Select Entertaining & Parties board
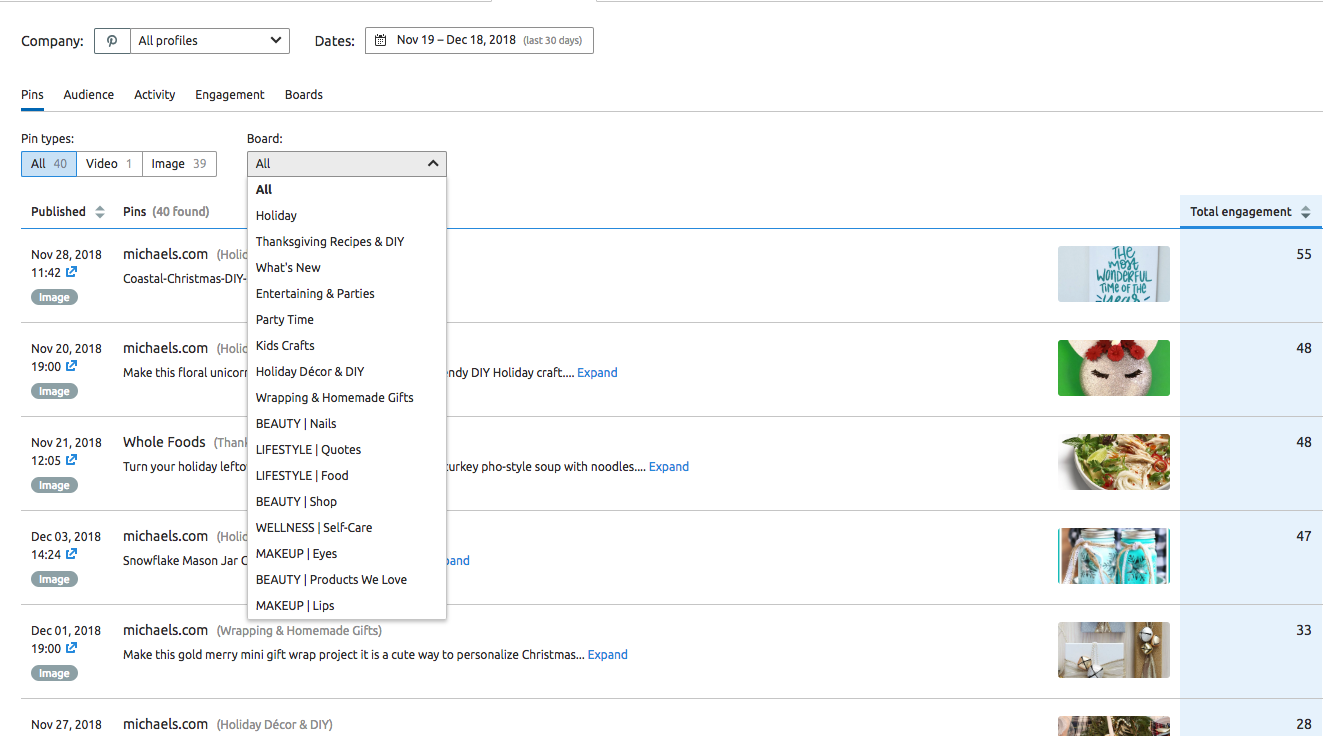1323x736 pixels. [x=347, y=294]
